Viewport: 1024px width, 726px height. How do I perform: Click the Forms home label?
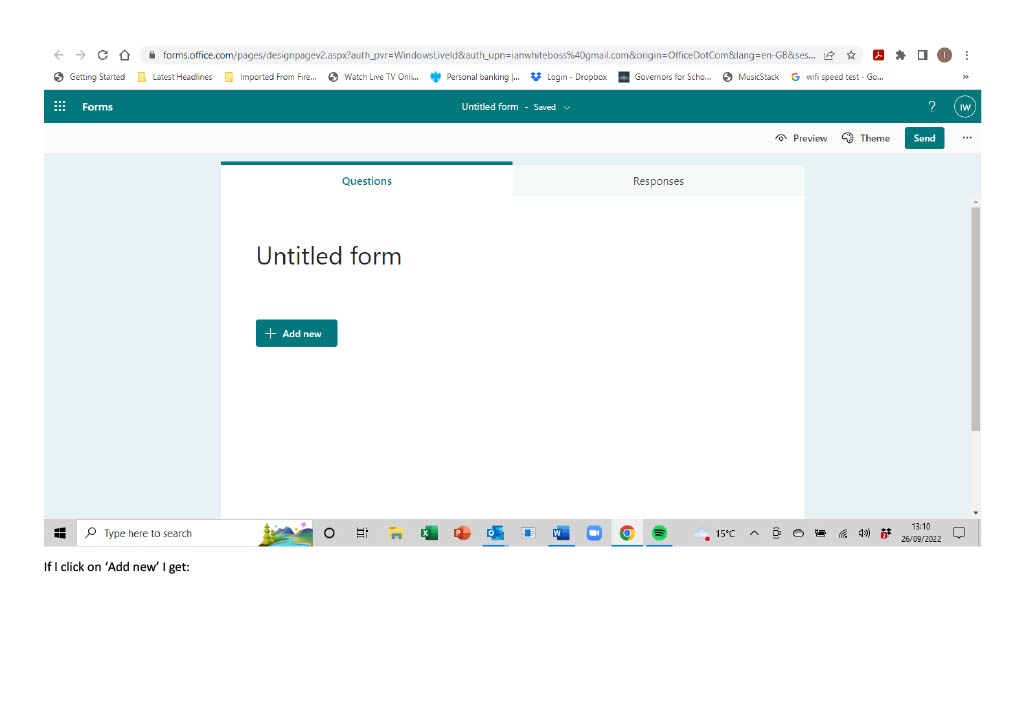[x=97, y=106]
